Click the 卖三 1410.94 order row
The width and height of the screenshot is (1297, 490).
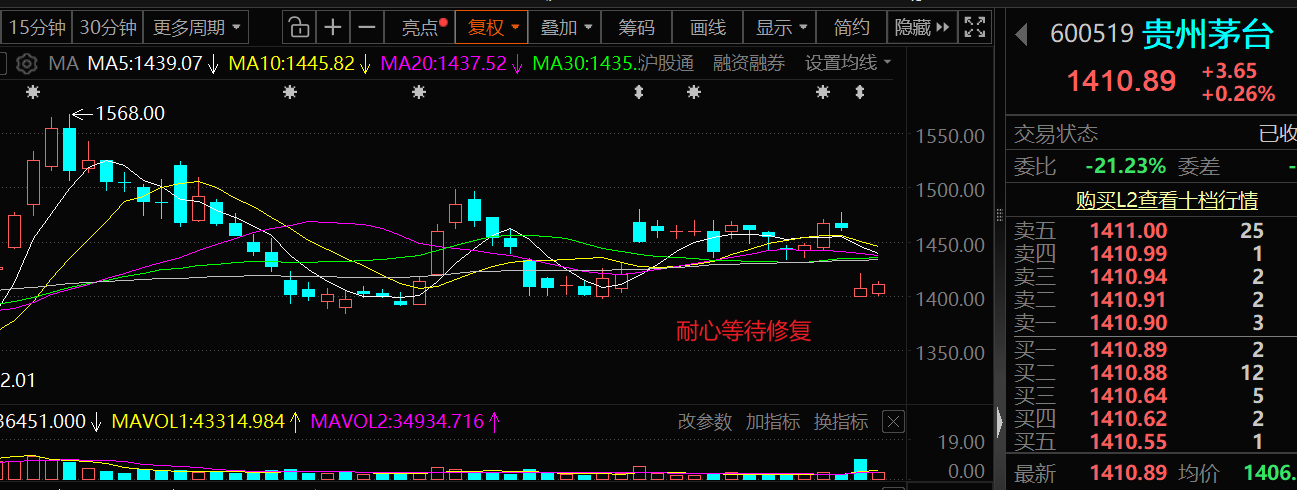pyautogui.click(x=1152, y=277)
